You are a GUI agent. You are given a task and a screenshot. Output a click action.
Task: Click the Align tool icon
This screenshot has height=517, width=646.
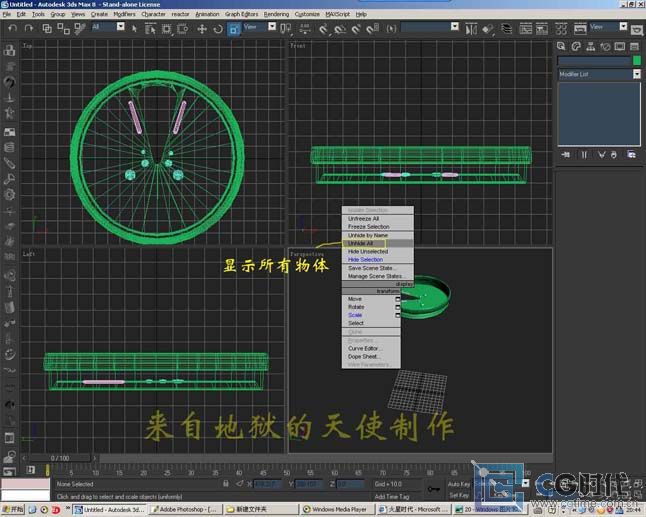488,29
